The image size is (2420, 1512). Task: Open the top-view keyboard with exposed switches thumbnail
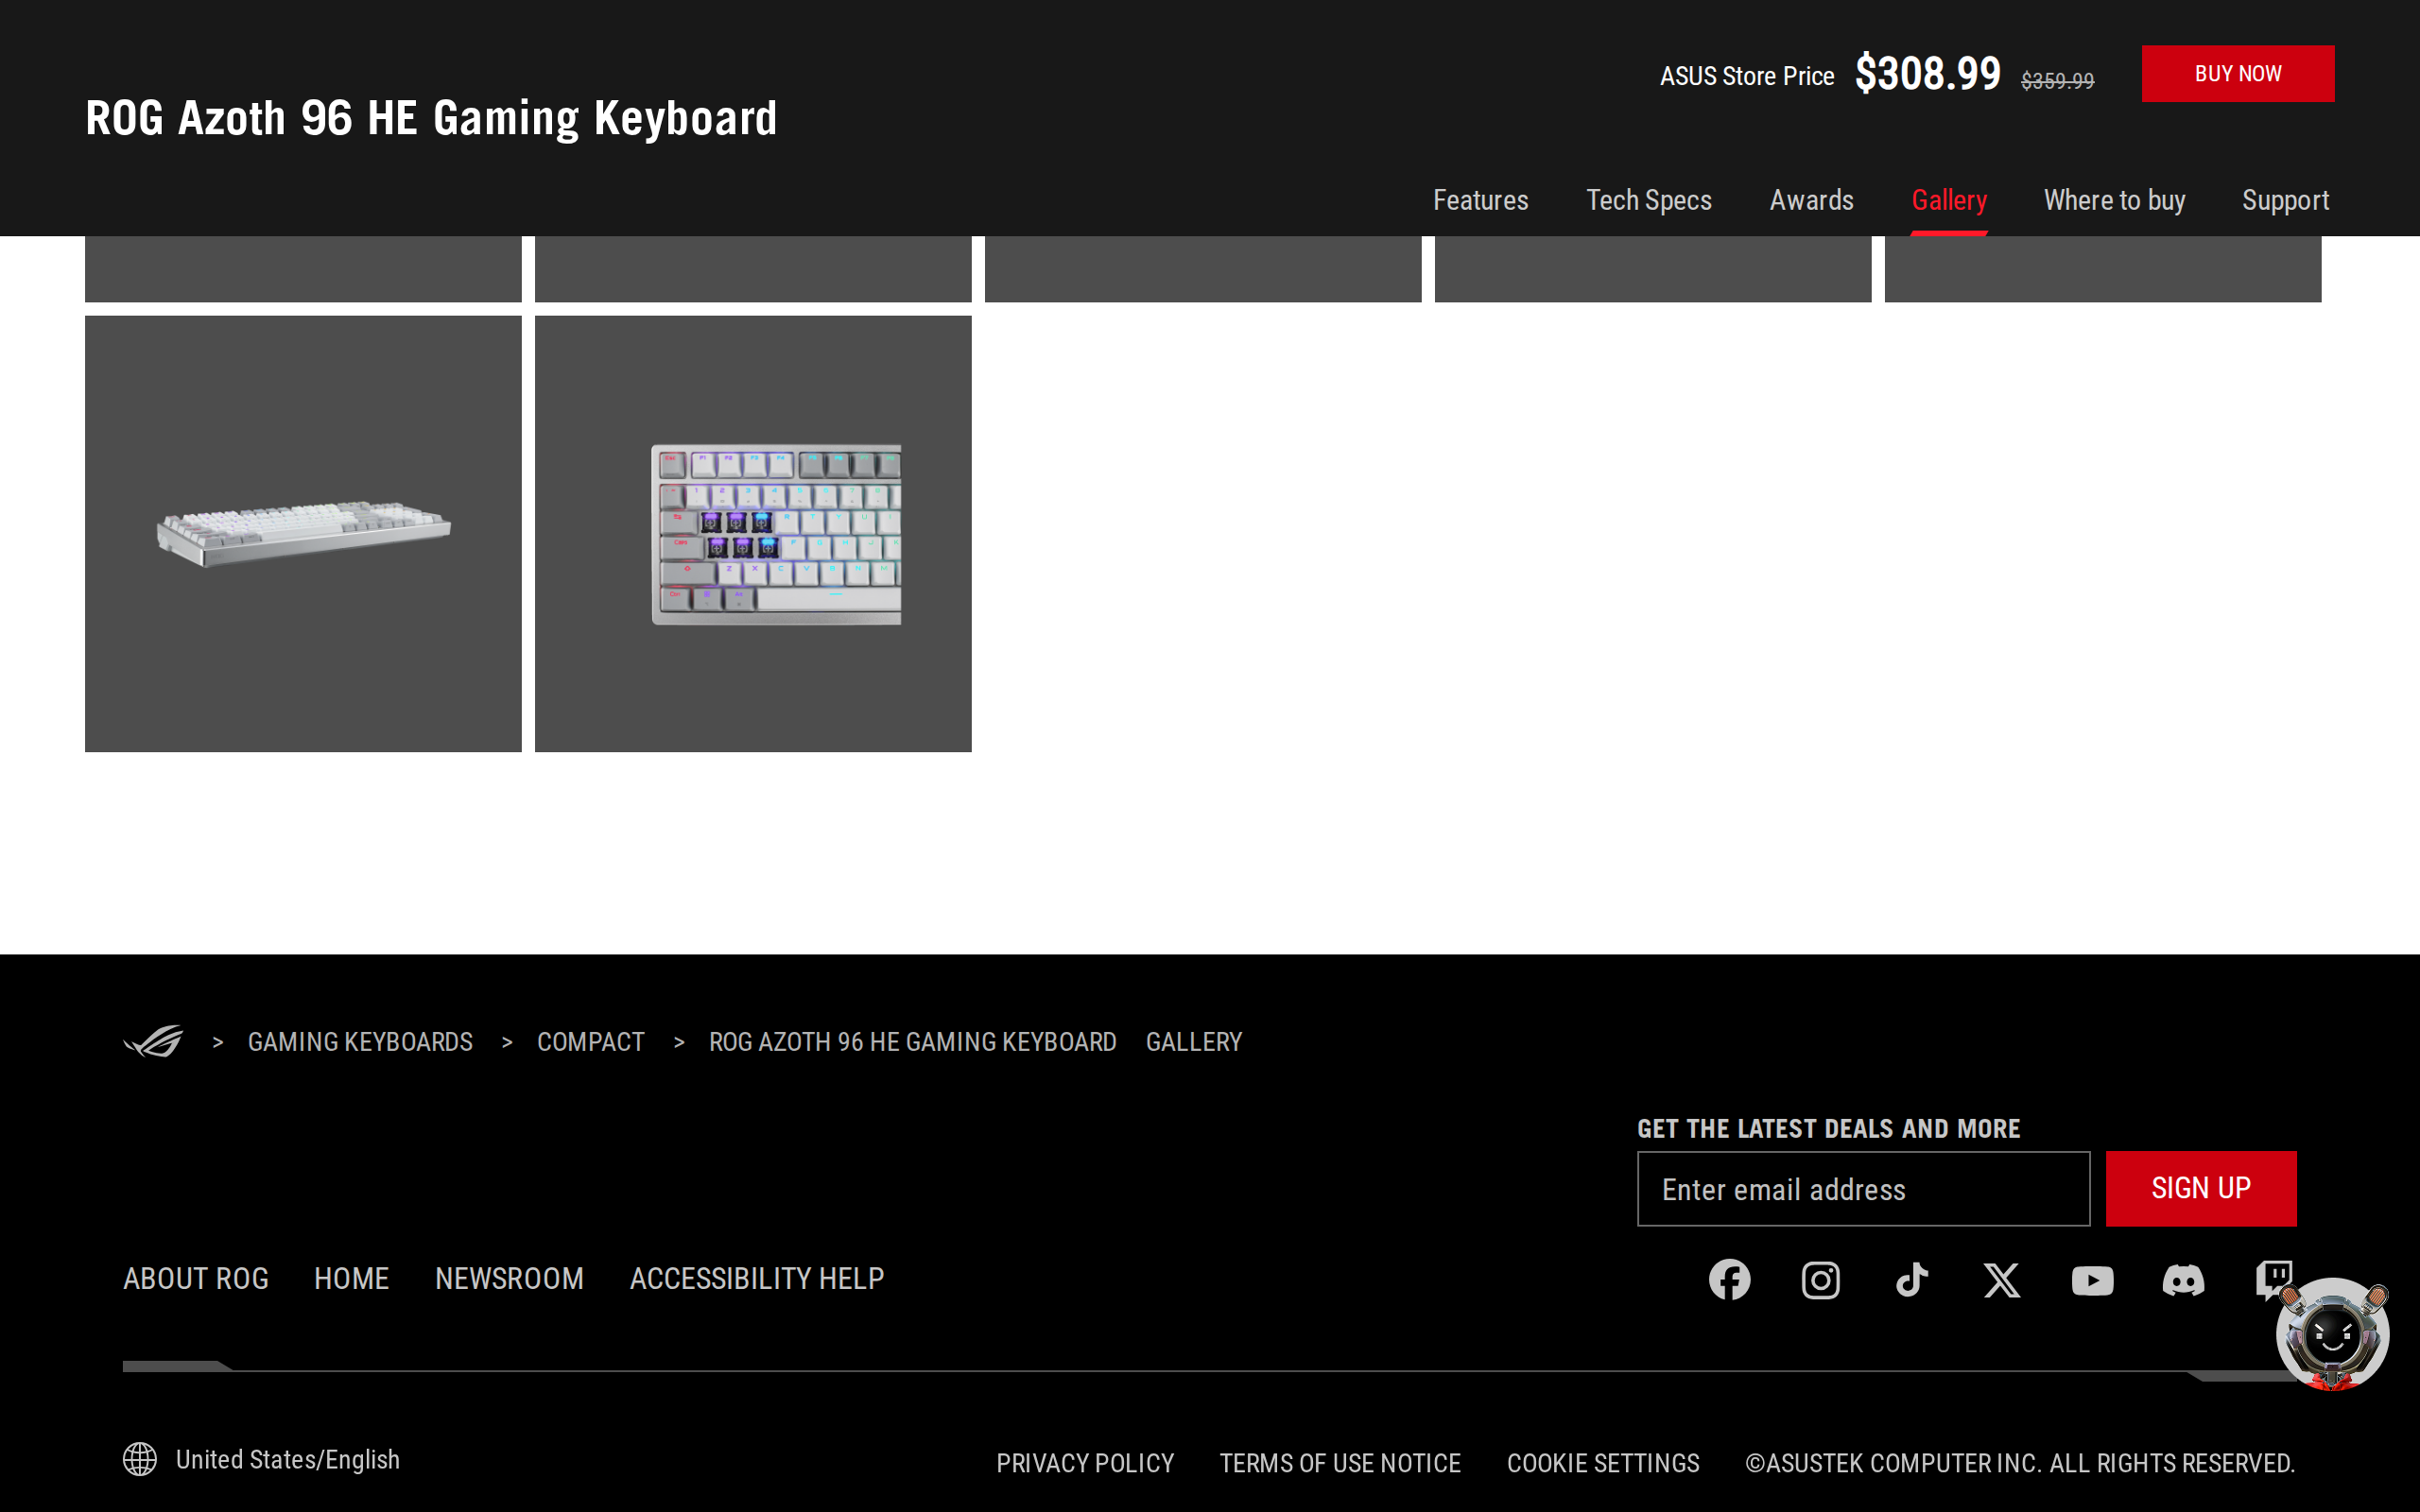tap(753, 534)
